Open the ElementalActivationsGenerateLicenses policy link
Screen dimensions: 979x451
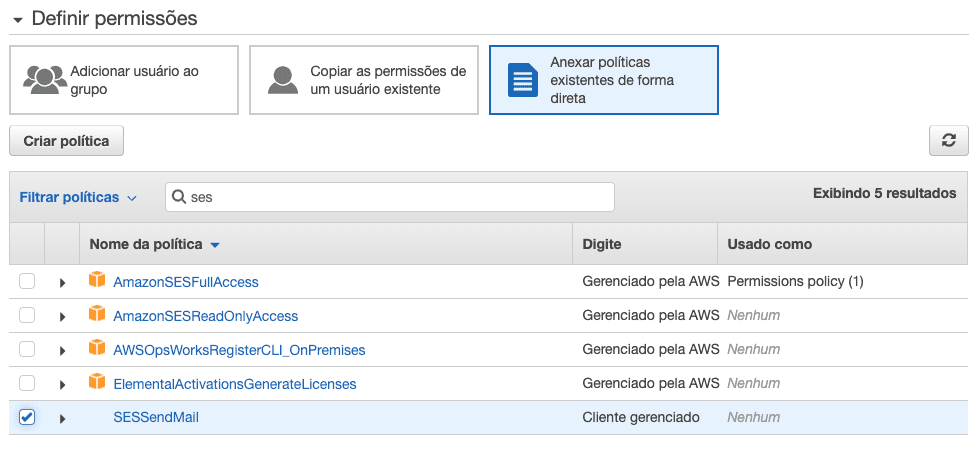(235, 384)
